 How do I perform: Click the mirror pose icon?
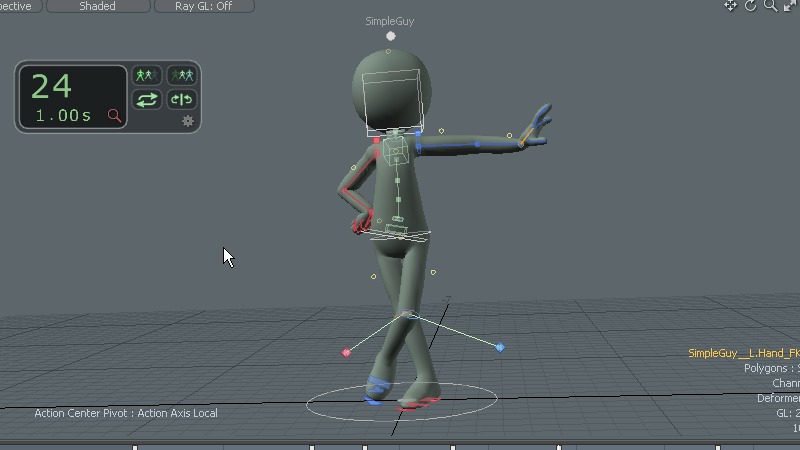pyautogui.click(x=181, y=100)
